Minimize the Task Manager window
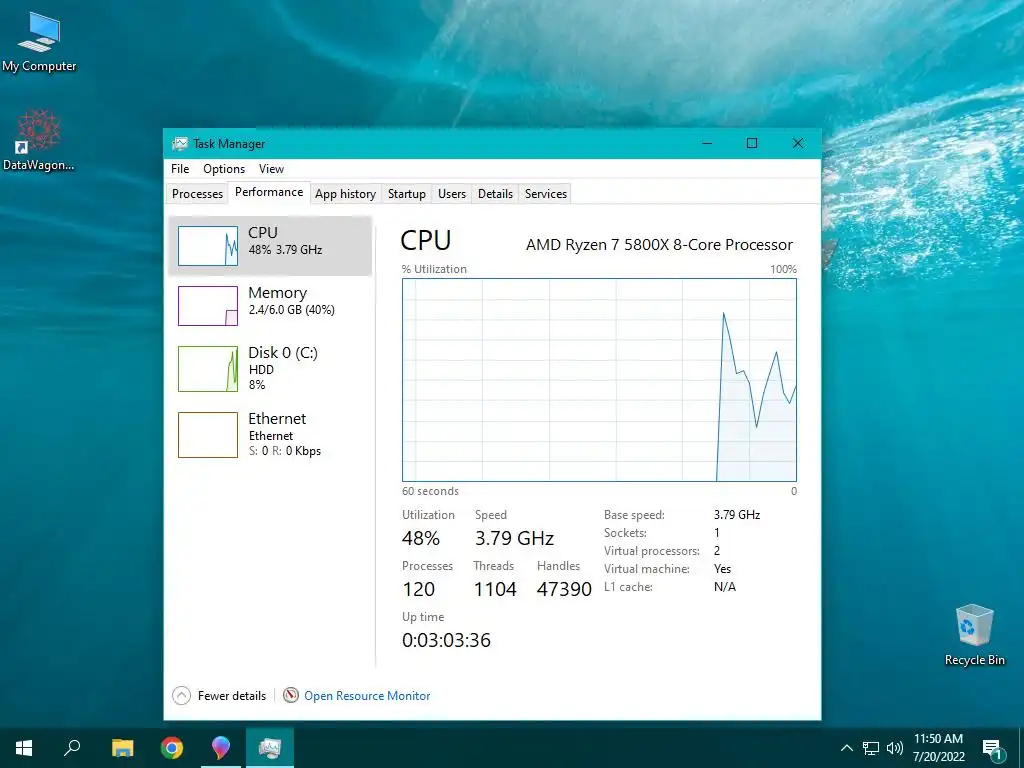The width and height of the screenshot is (1024, 768). pos(707,143)
